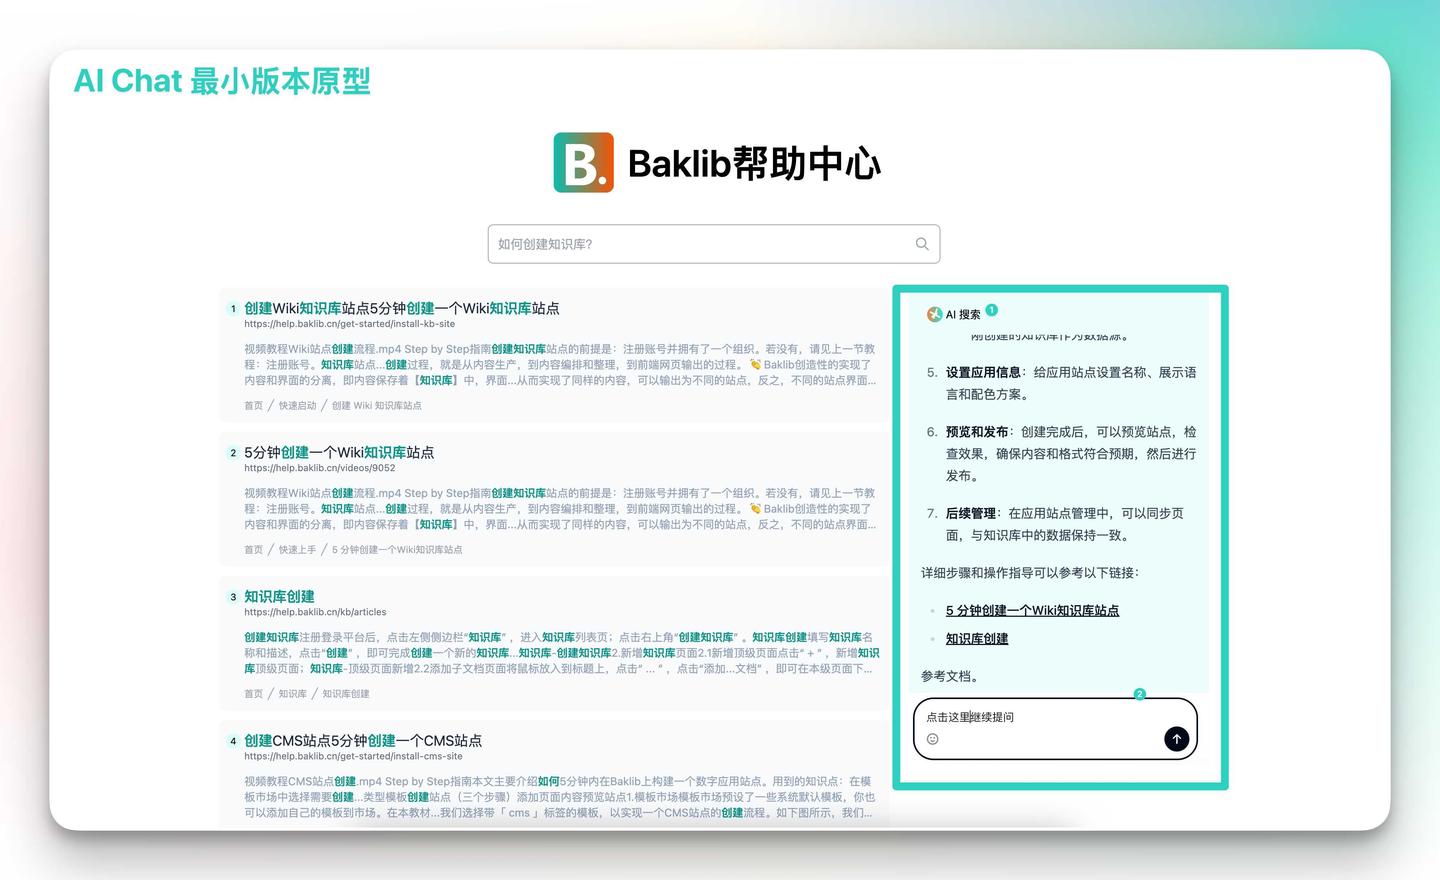Open result 2 title 5分钟创建一个Wiki知识库站点

[x=339, y=452]
